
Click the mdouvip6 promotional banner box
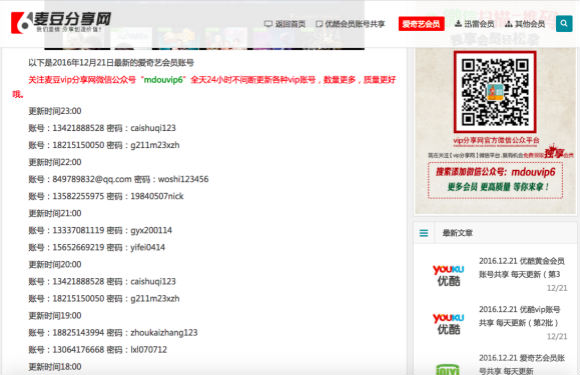(495, 180)
